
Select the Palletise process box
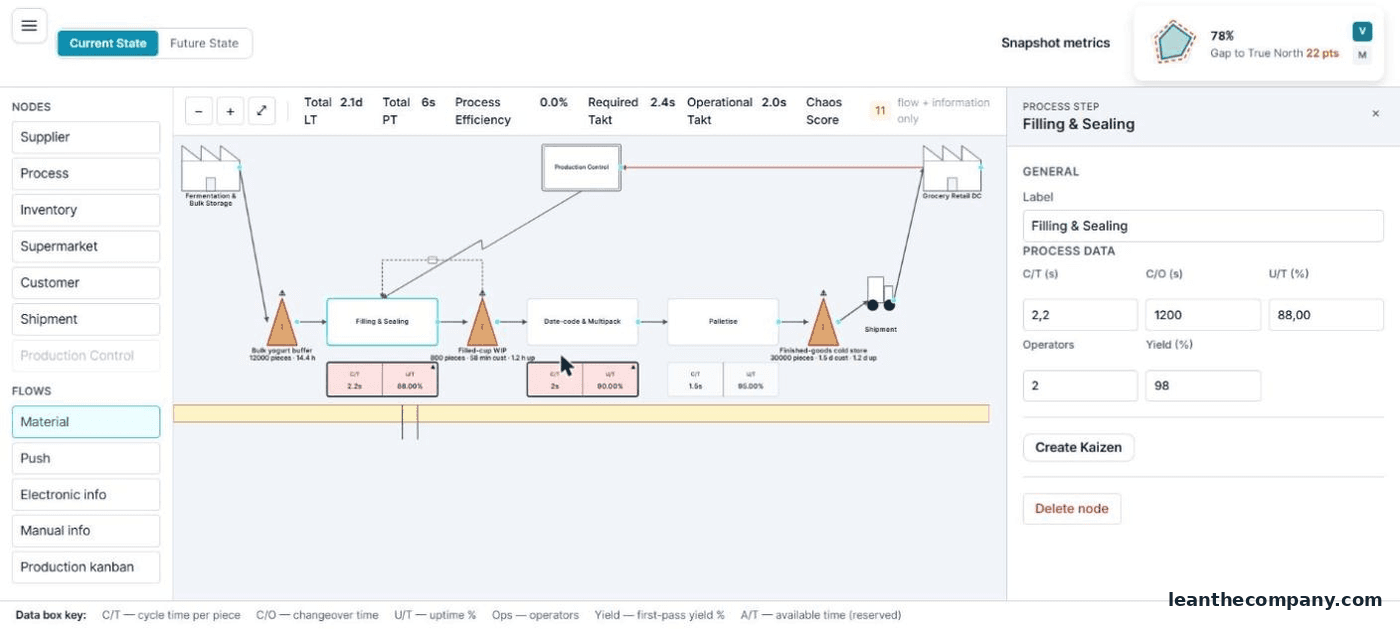(x=723, y=322)
